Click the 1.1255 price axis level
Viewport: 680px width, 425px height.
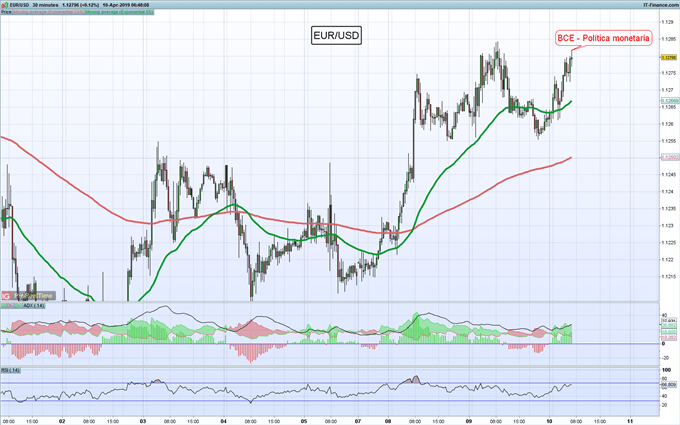(668, 141)
